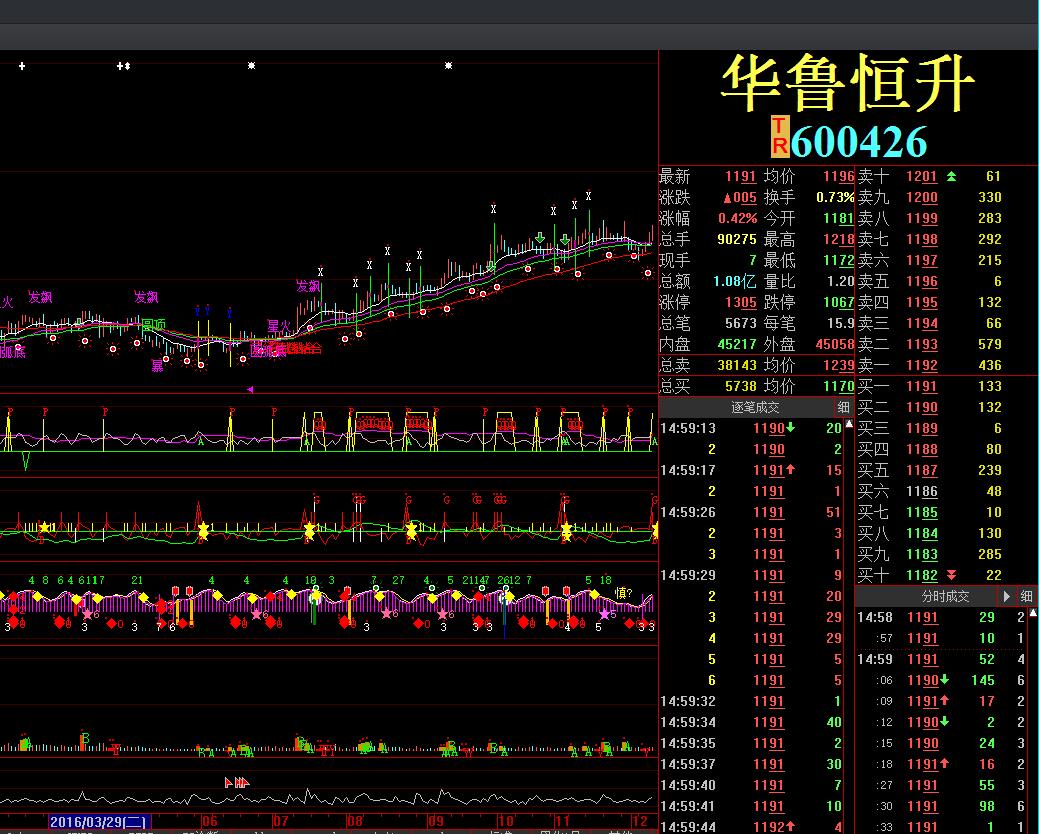The height and width of the screenshot is (834, 1039).
Task: Click the 圆顶 pattern label on chart
Action: pyautogui.click(x=154, y=325)
